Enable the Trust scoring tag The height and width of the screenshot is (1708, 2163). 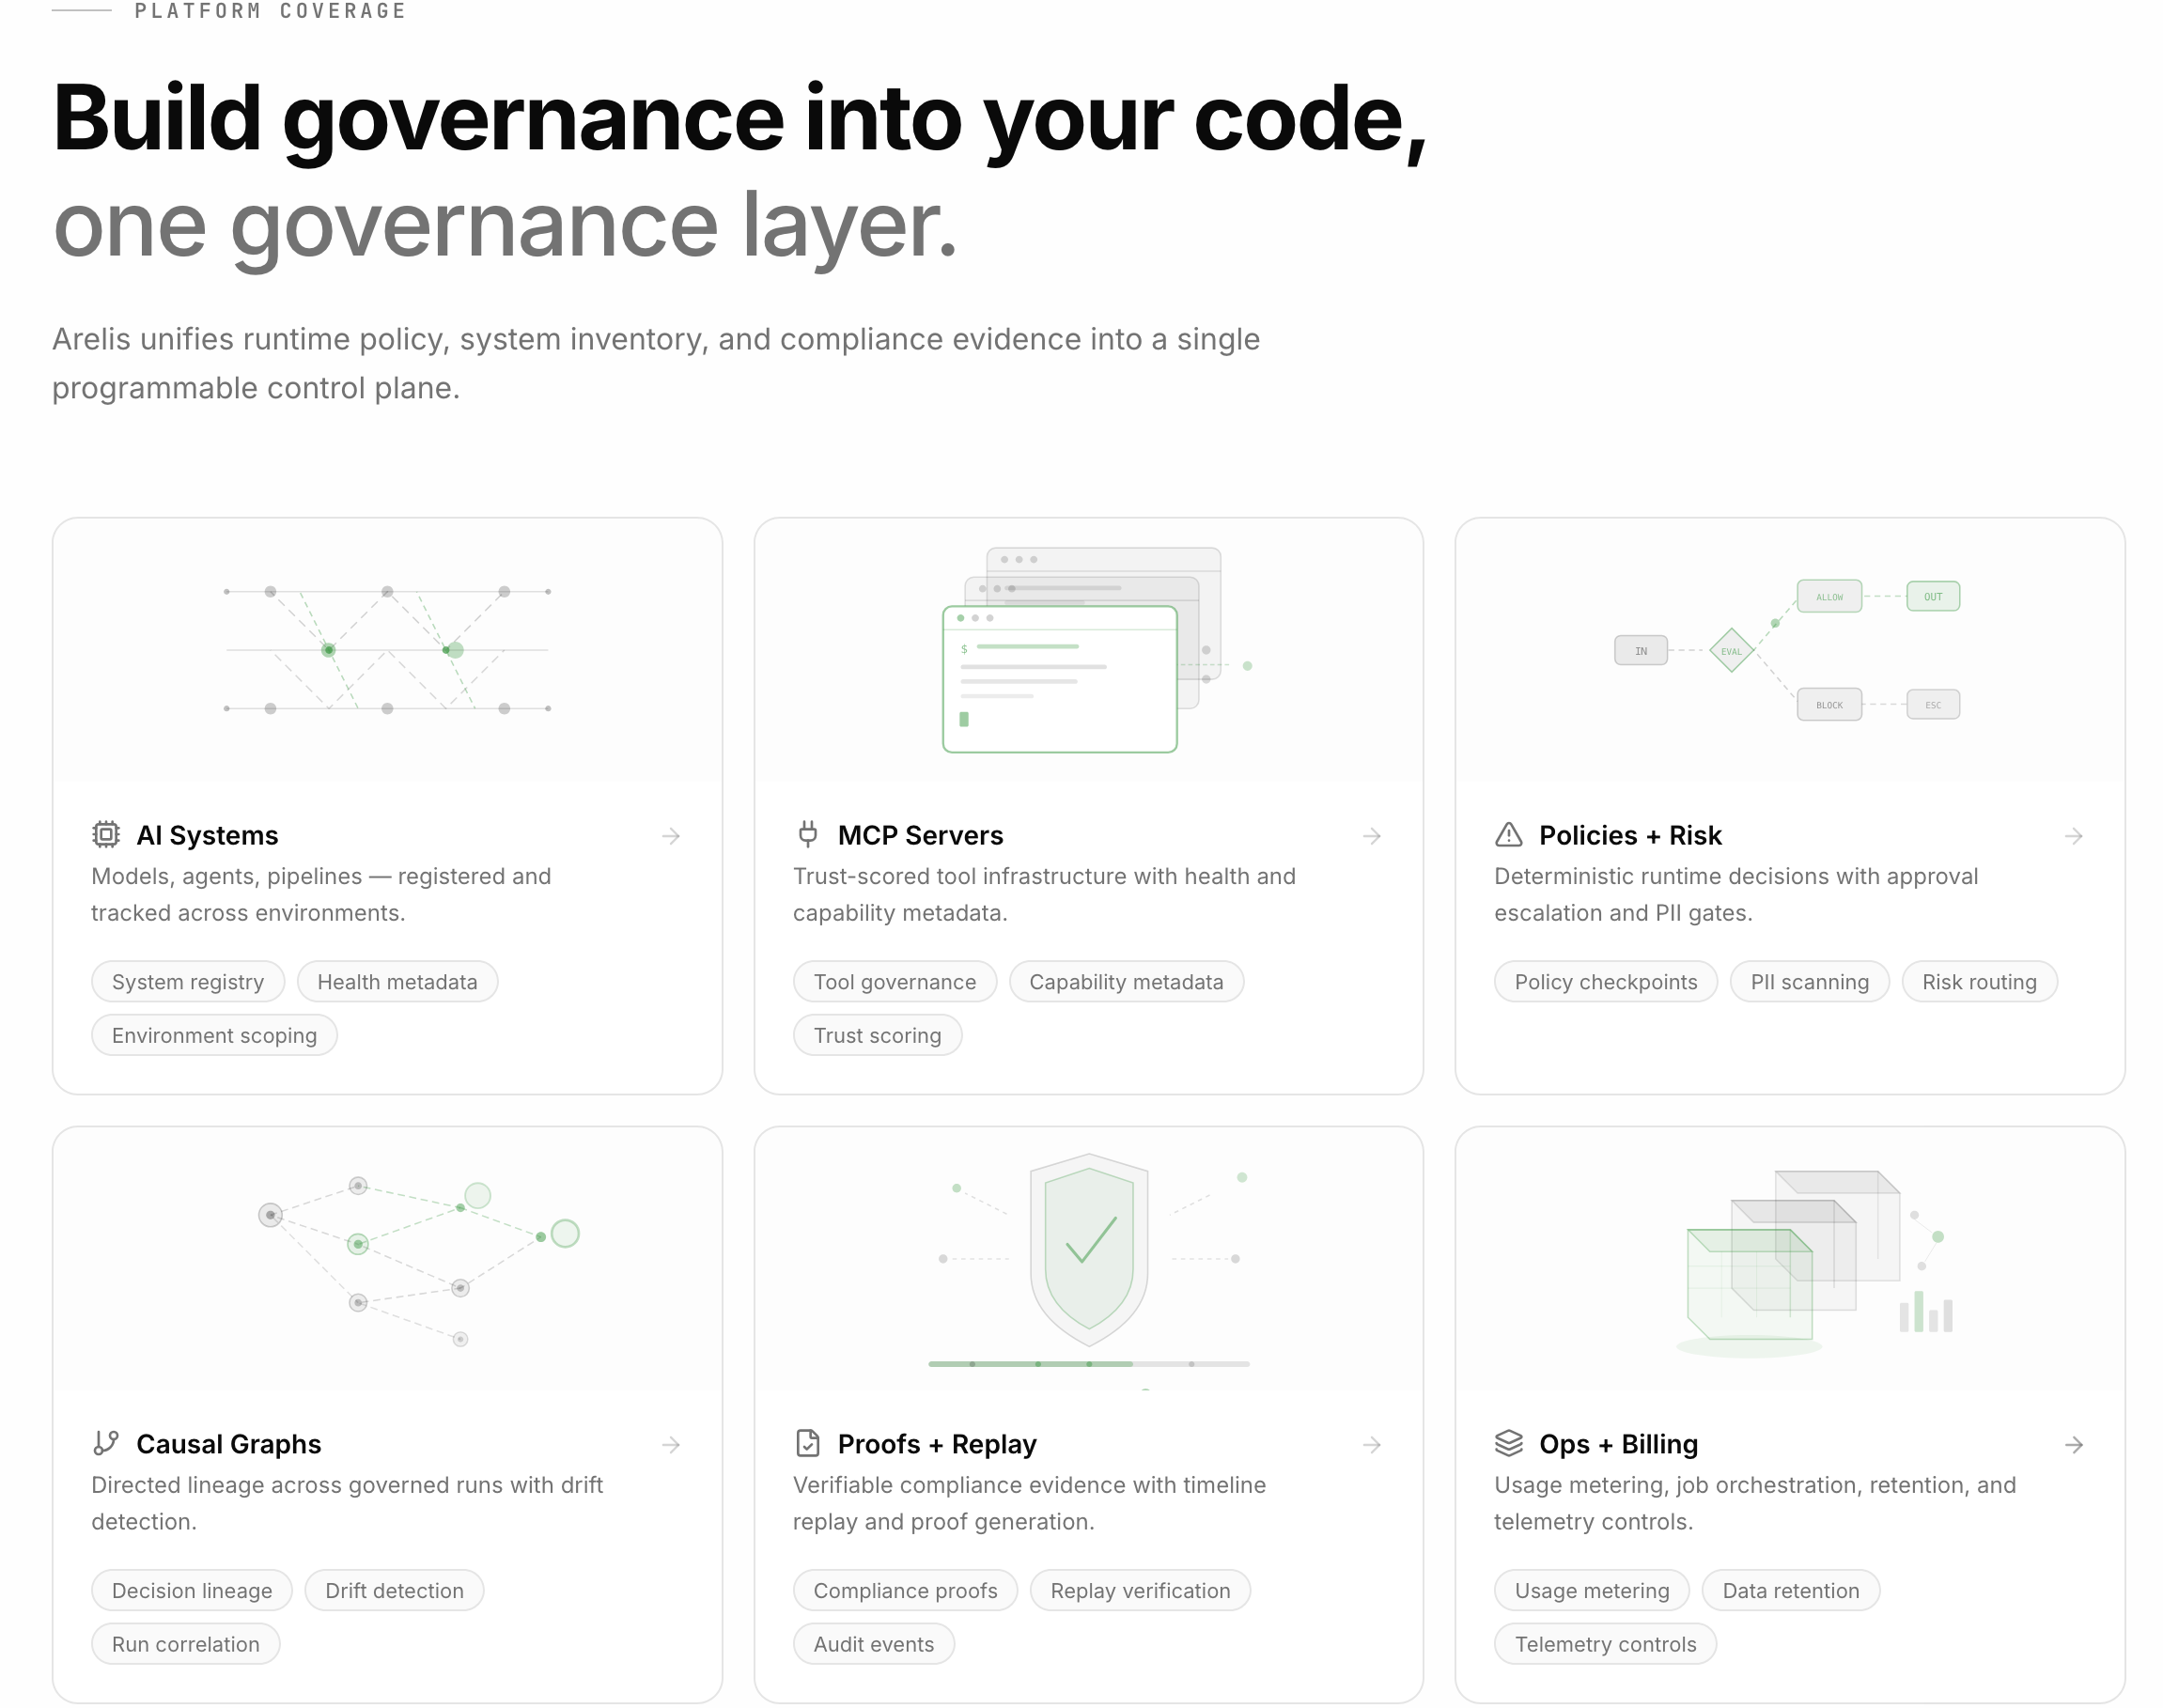click(877, 1034)
